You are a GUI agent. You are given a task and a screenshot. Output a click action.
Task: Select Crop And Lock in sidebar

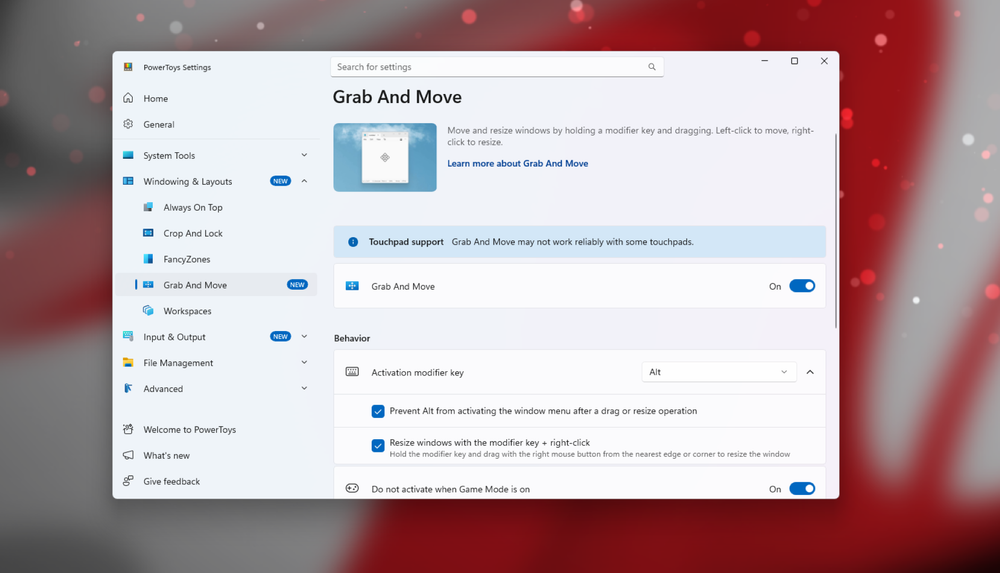[x=216, y=233]
